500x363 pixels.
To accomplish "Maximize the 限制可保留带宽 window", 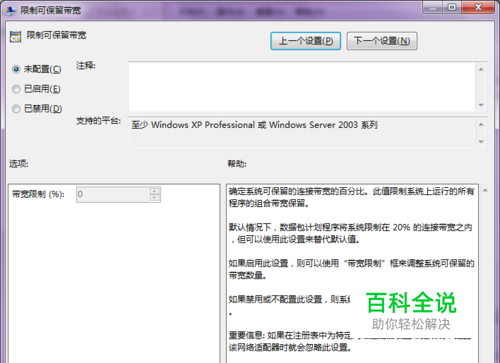I will (x=452, y=7).
